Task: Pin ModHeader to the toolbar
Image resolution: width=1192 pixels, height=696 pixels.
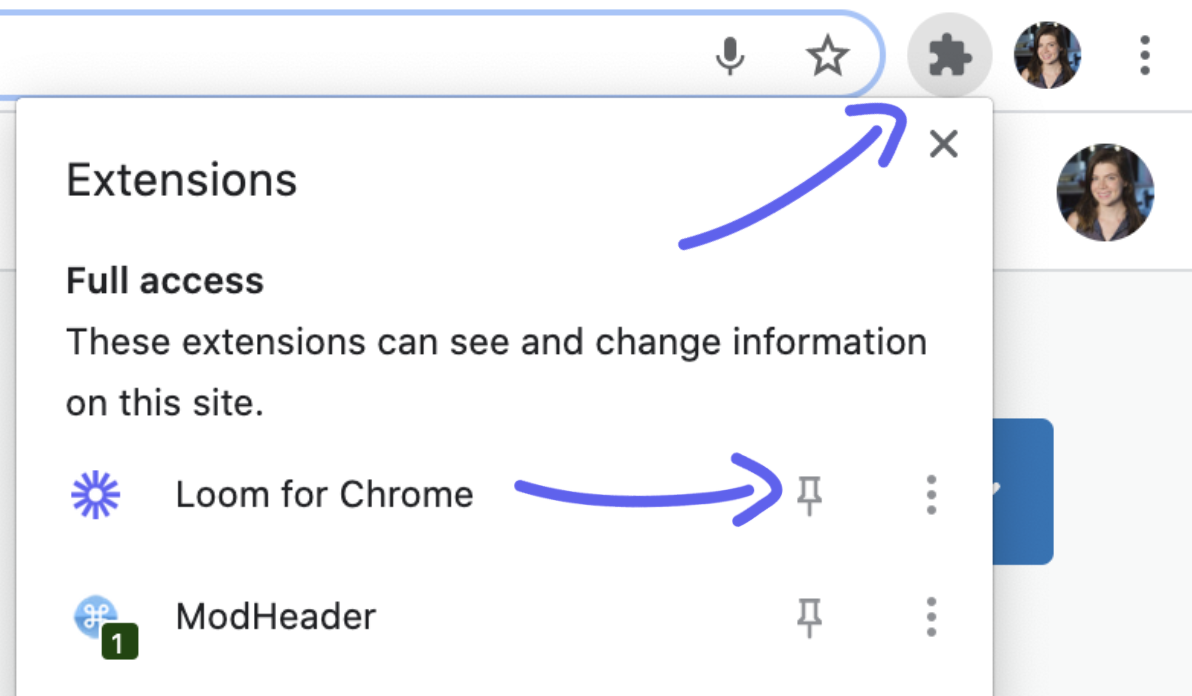Action: 809,617
